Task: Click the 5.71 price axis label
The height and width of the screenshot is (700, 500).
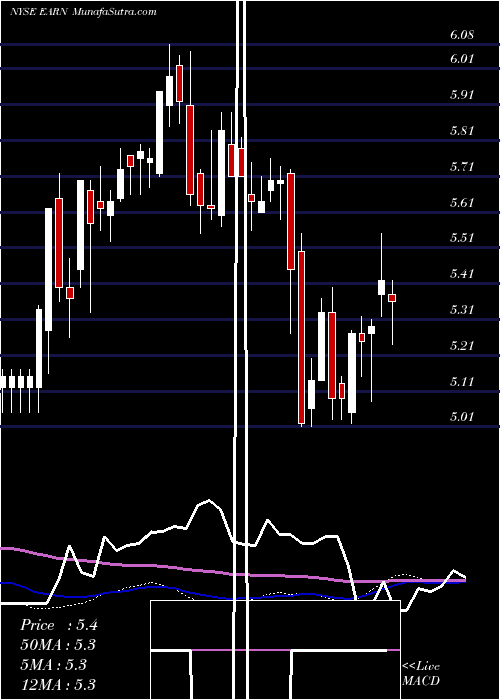Action: pyautogui.click(x=462, y=167)
